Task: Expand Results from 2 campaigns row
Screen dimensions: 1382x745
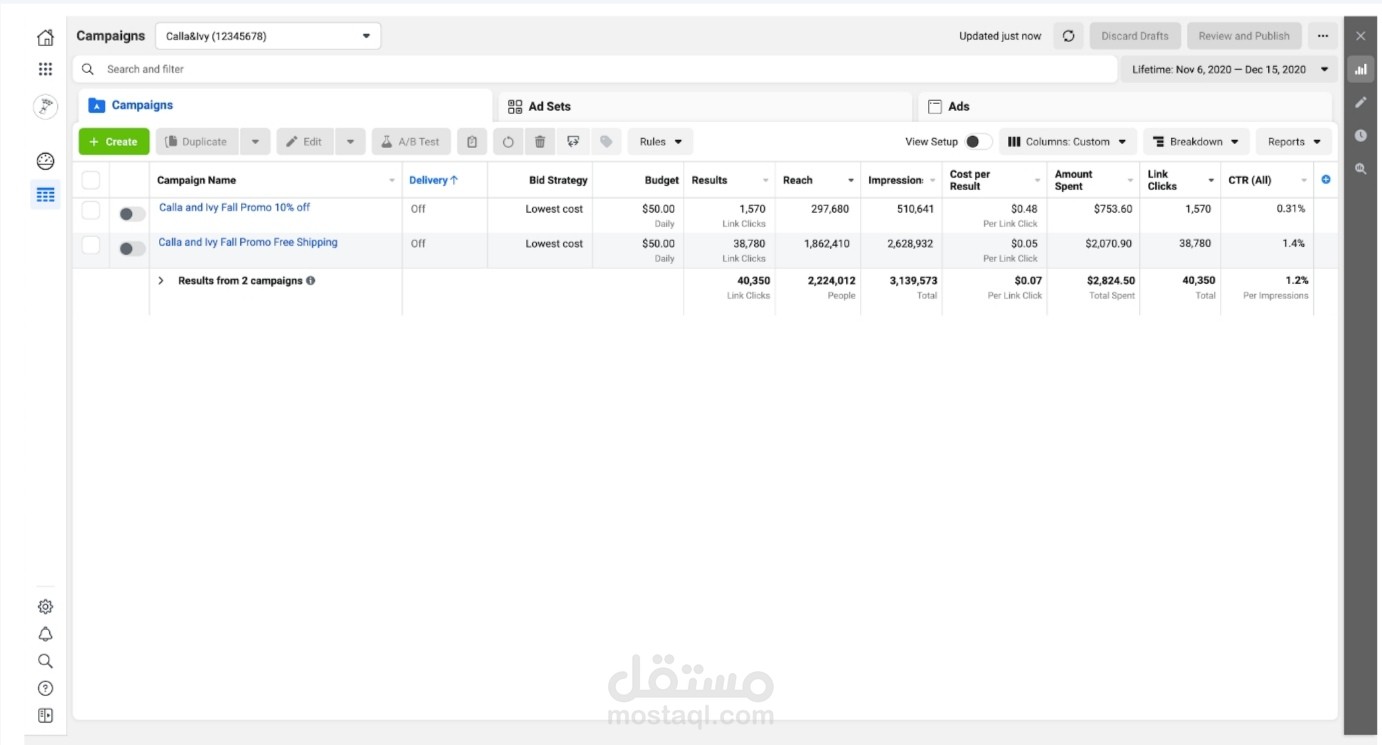Action: [x=161, y=281]
